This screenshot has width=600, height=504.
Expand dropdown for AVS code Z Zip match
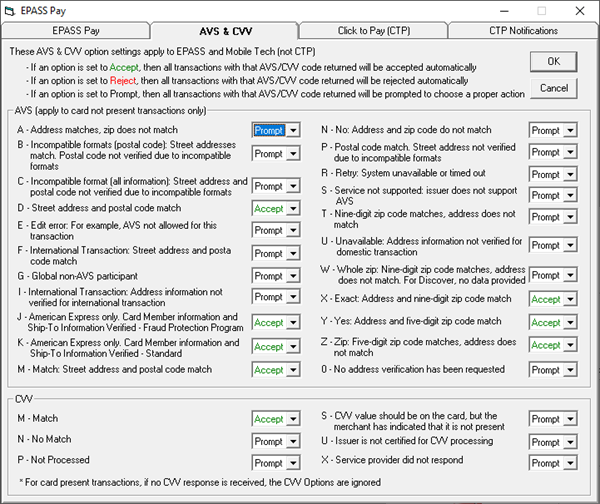pyautogui.click(x=570, y=345)
